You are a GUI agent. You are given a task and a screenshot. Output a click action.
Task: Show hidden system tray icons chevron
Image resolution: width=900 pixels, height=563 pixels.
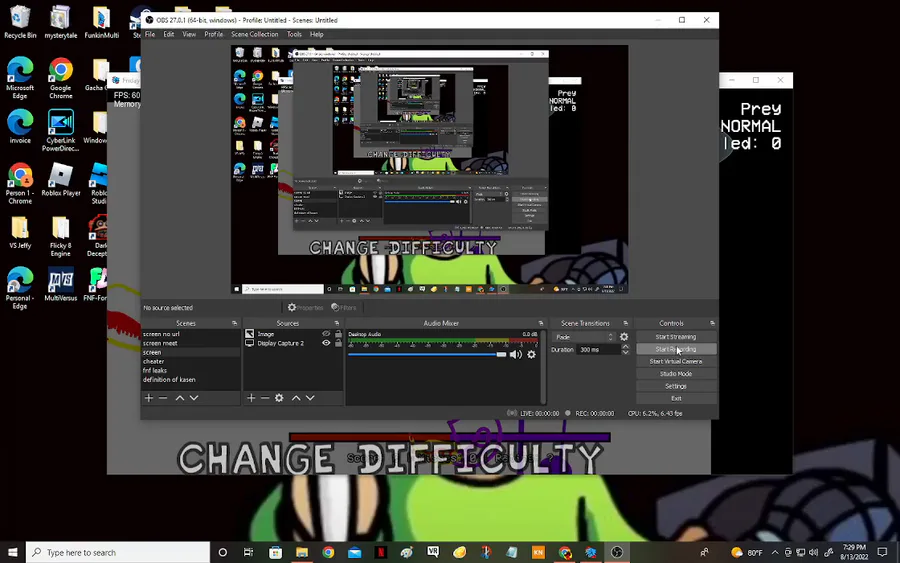[775, 552]
